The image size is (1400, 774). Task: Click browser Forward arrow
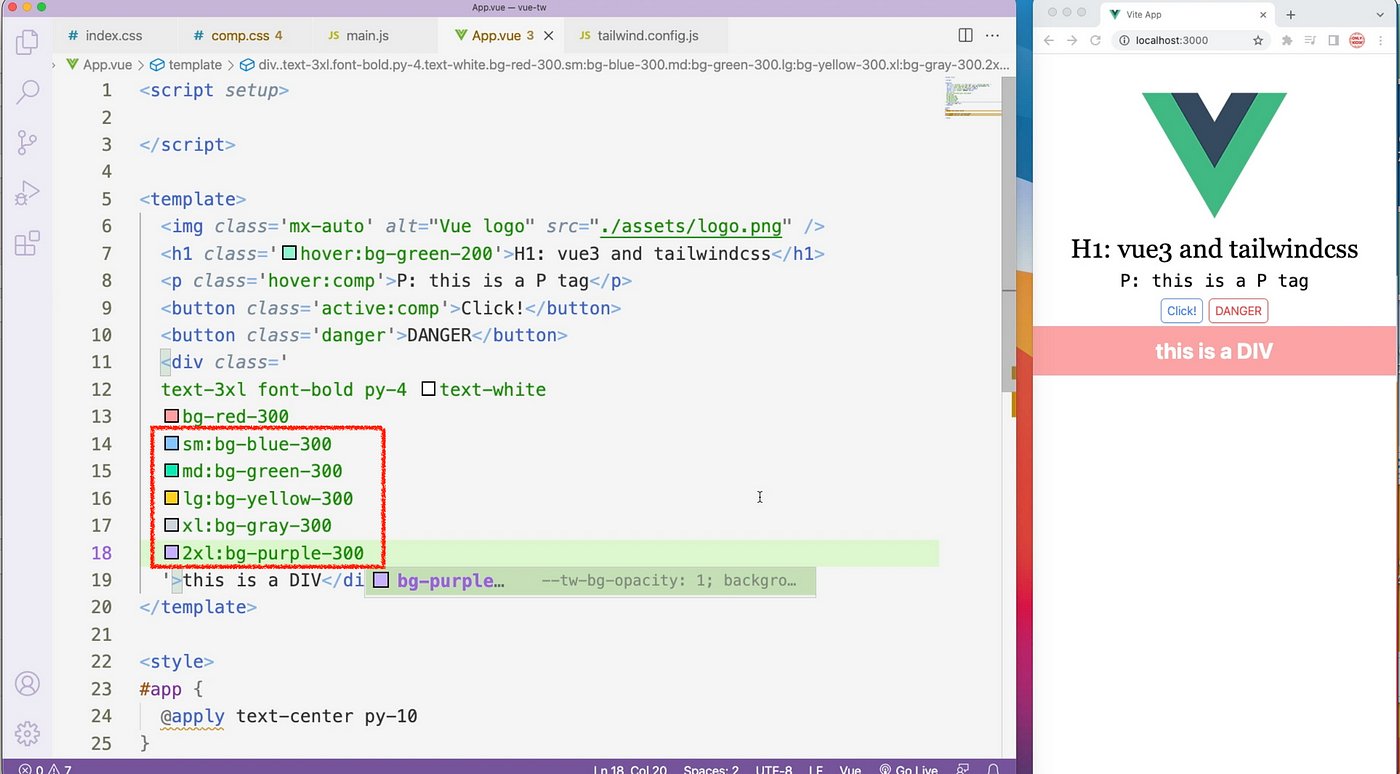pyautogui.click(x=1072, y=40)
